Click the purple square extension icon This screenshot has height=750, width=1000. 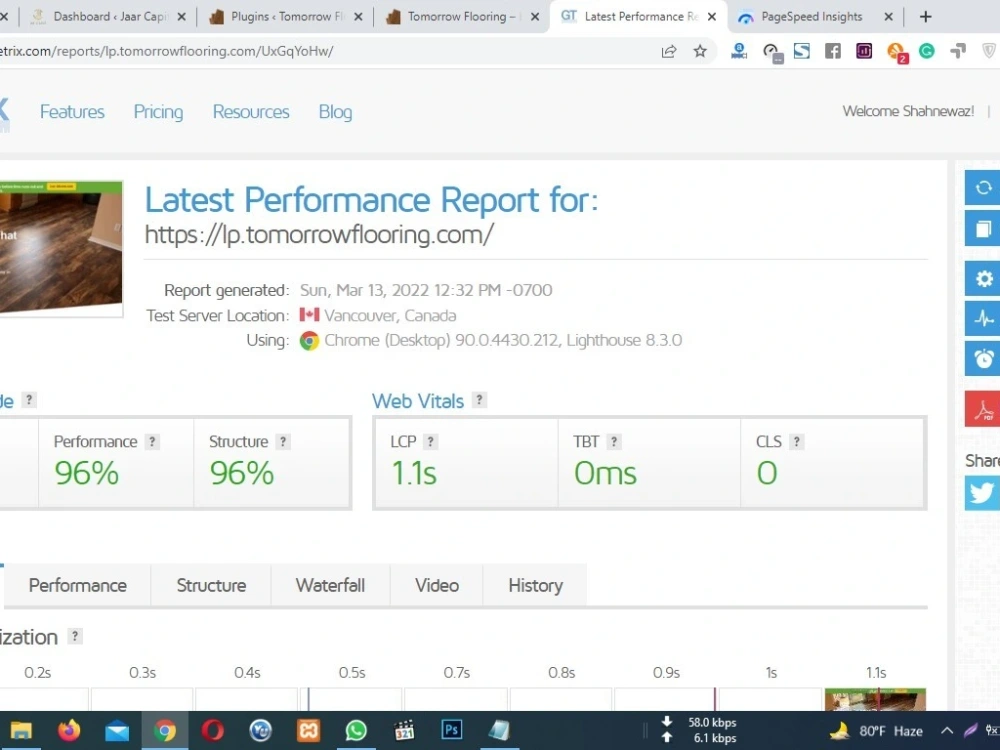click(x=864, y=51)
